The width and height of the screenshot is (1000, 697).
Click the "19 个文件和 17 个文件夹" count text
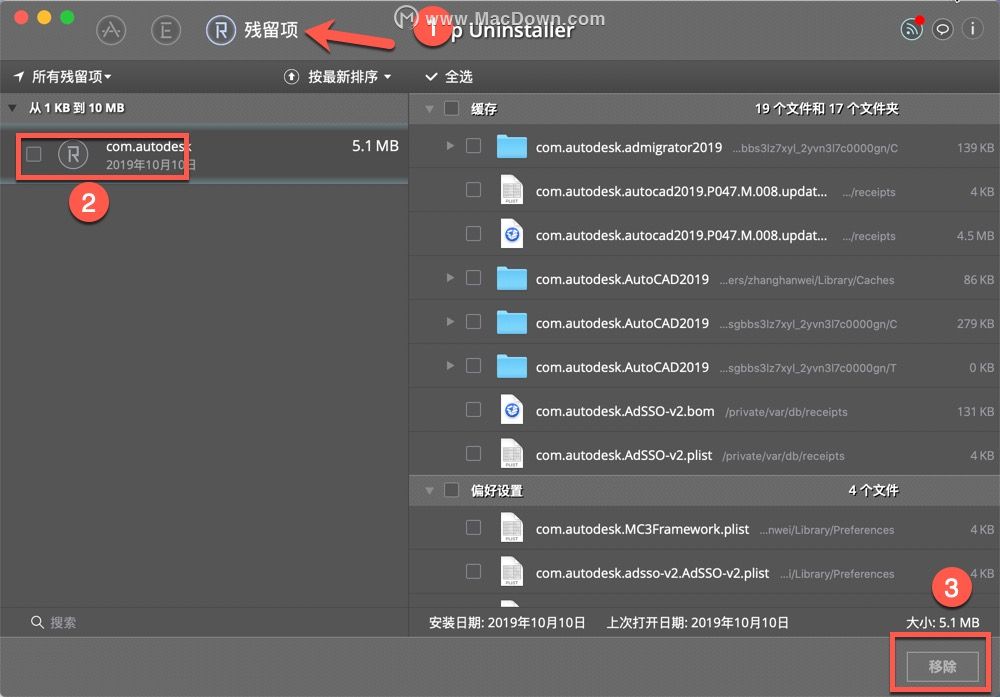coord(827,109)
